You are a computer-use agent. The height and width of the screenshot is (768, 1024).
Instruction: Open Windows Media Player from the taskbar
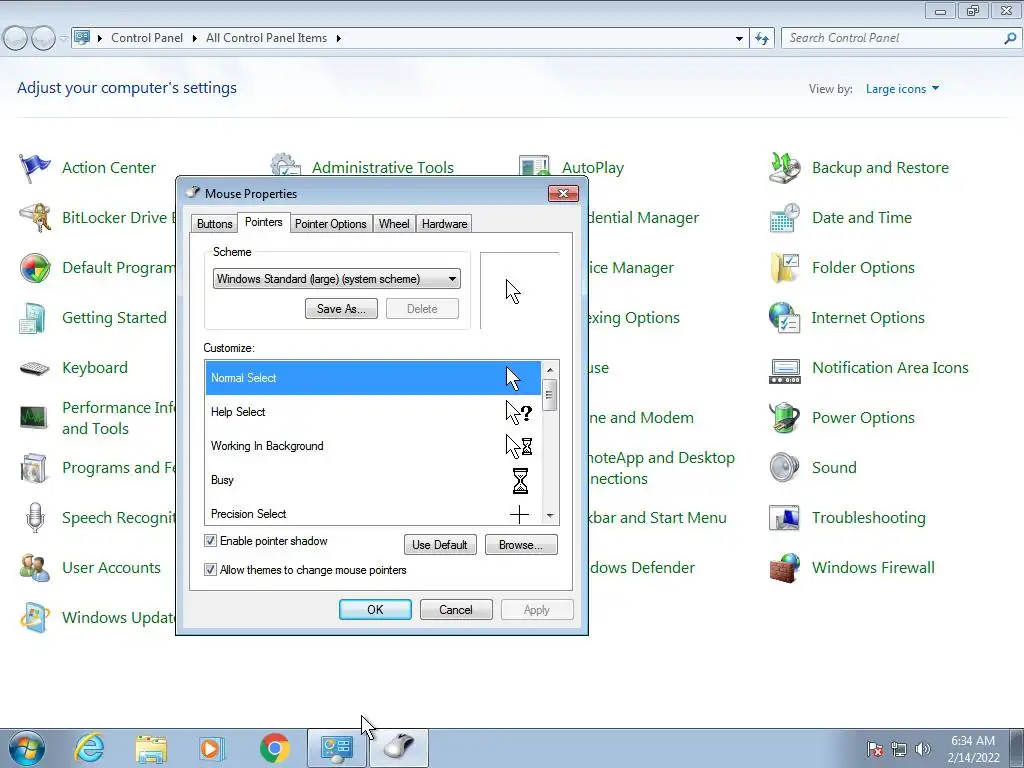(212, 748)
